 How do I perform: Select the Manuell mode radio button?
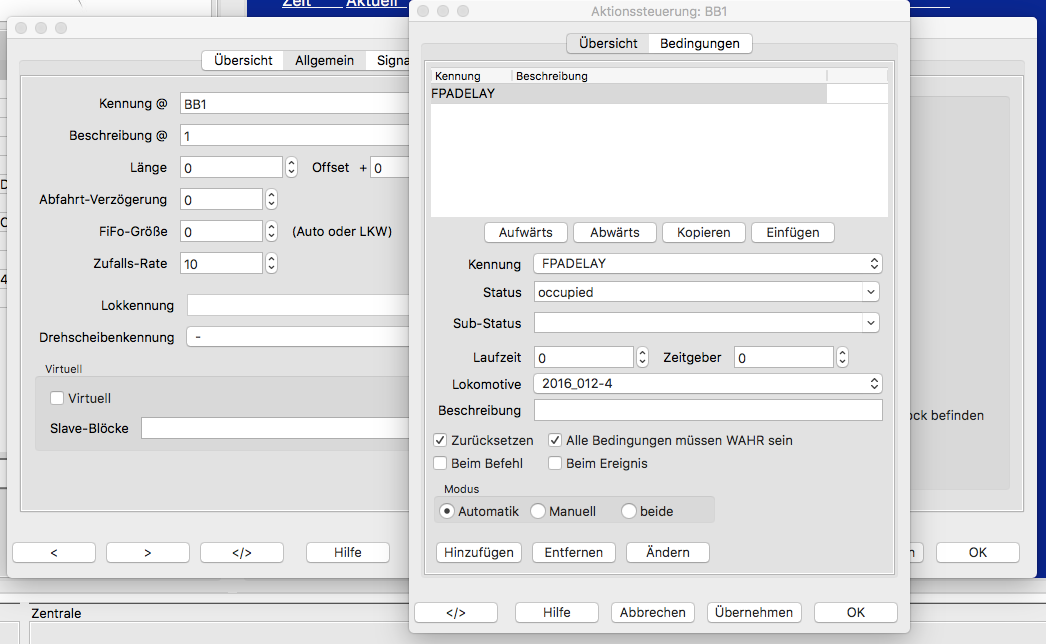(538, 511)
